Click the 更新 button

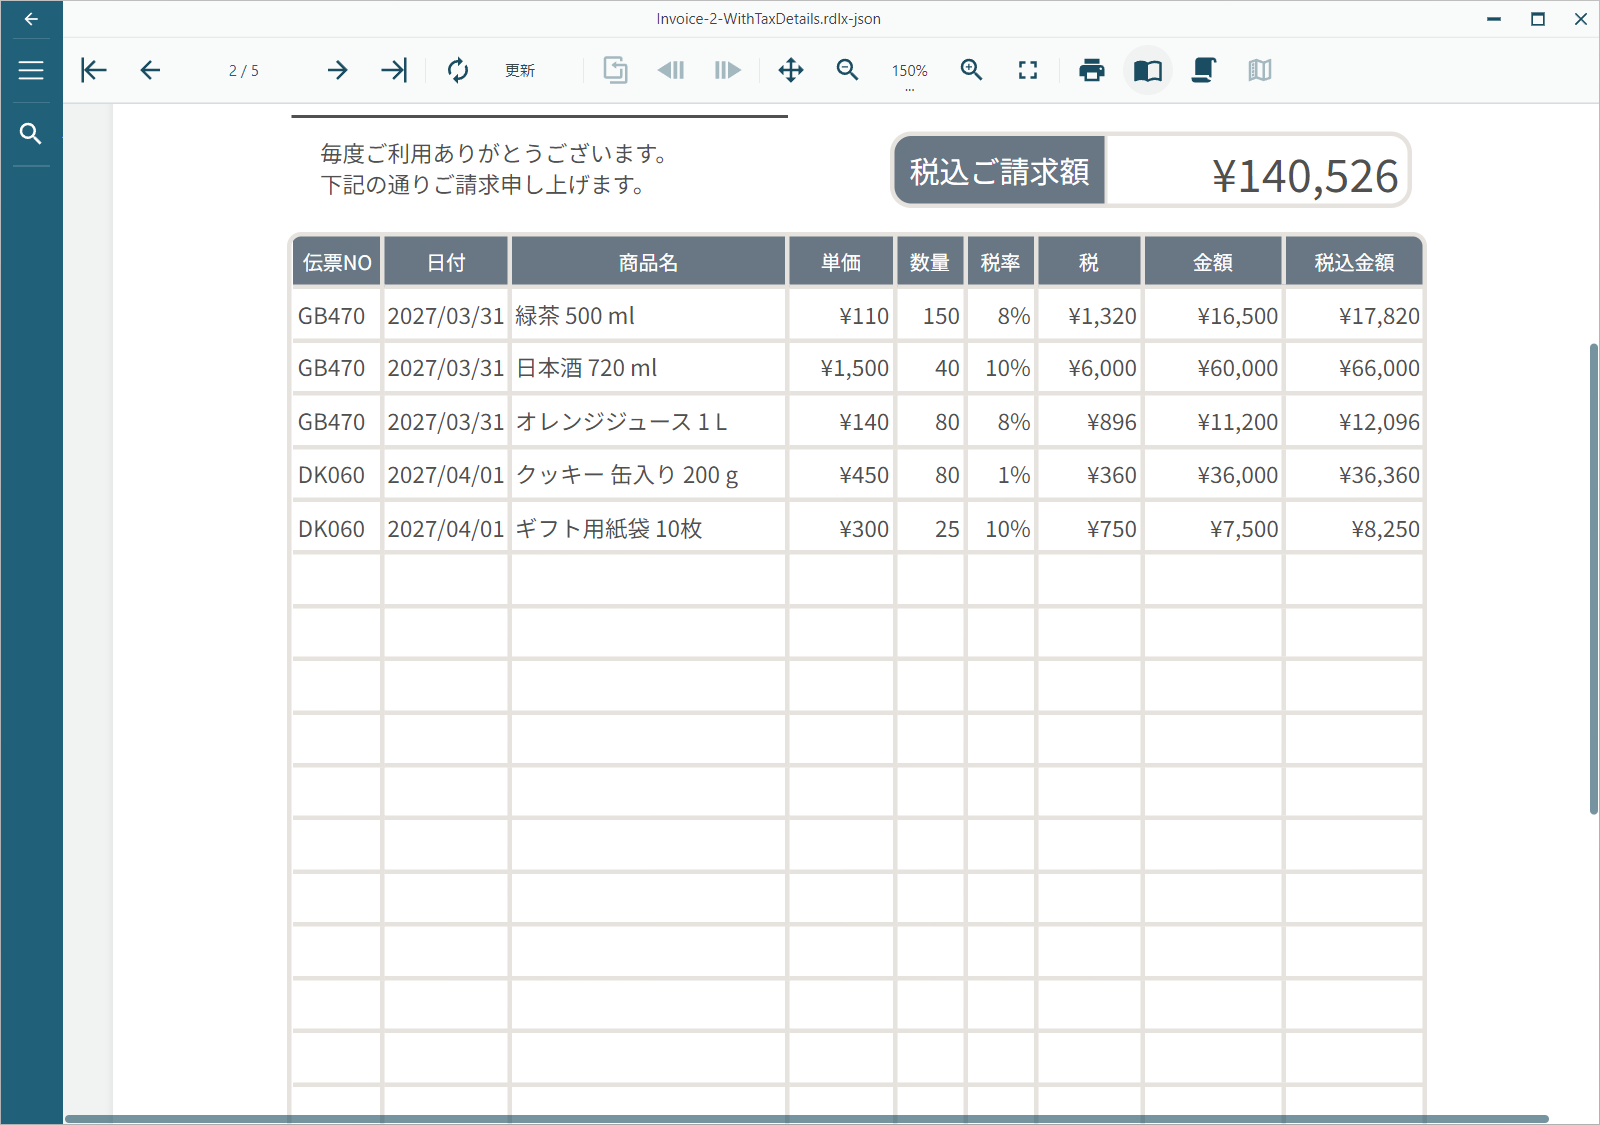520,70
